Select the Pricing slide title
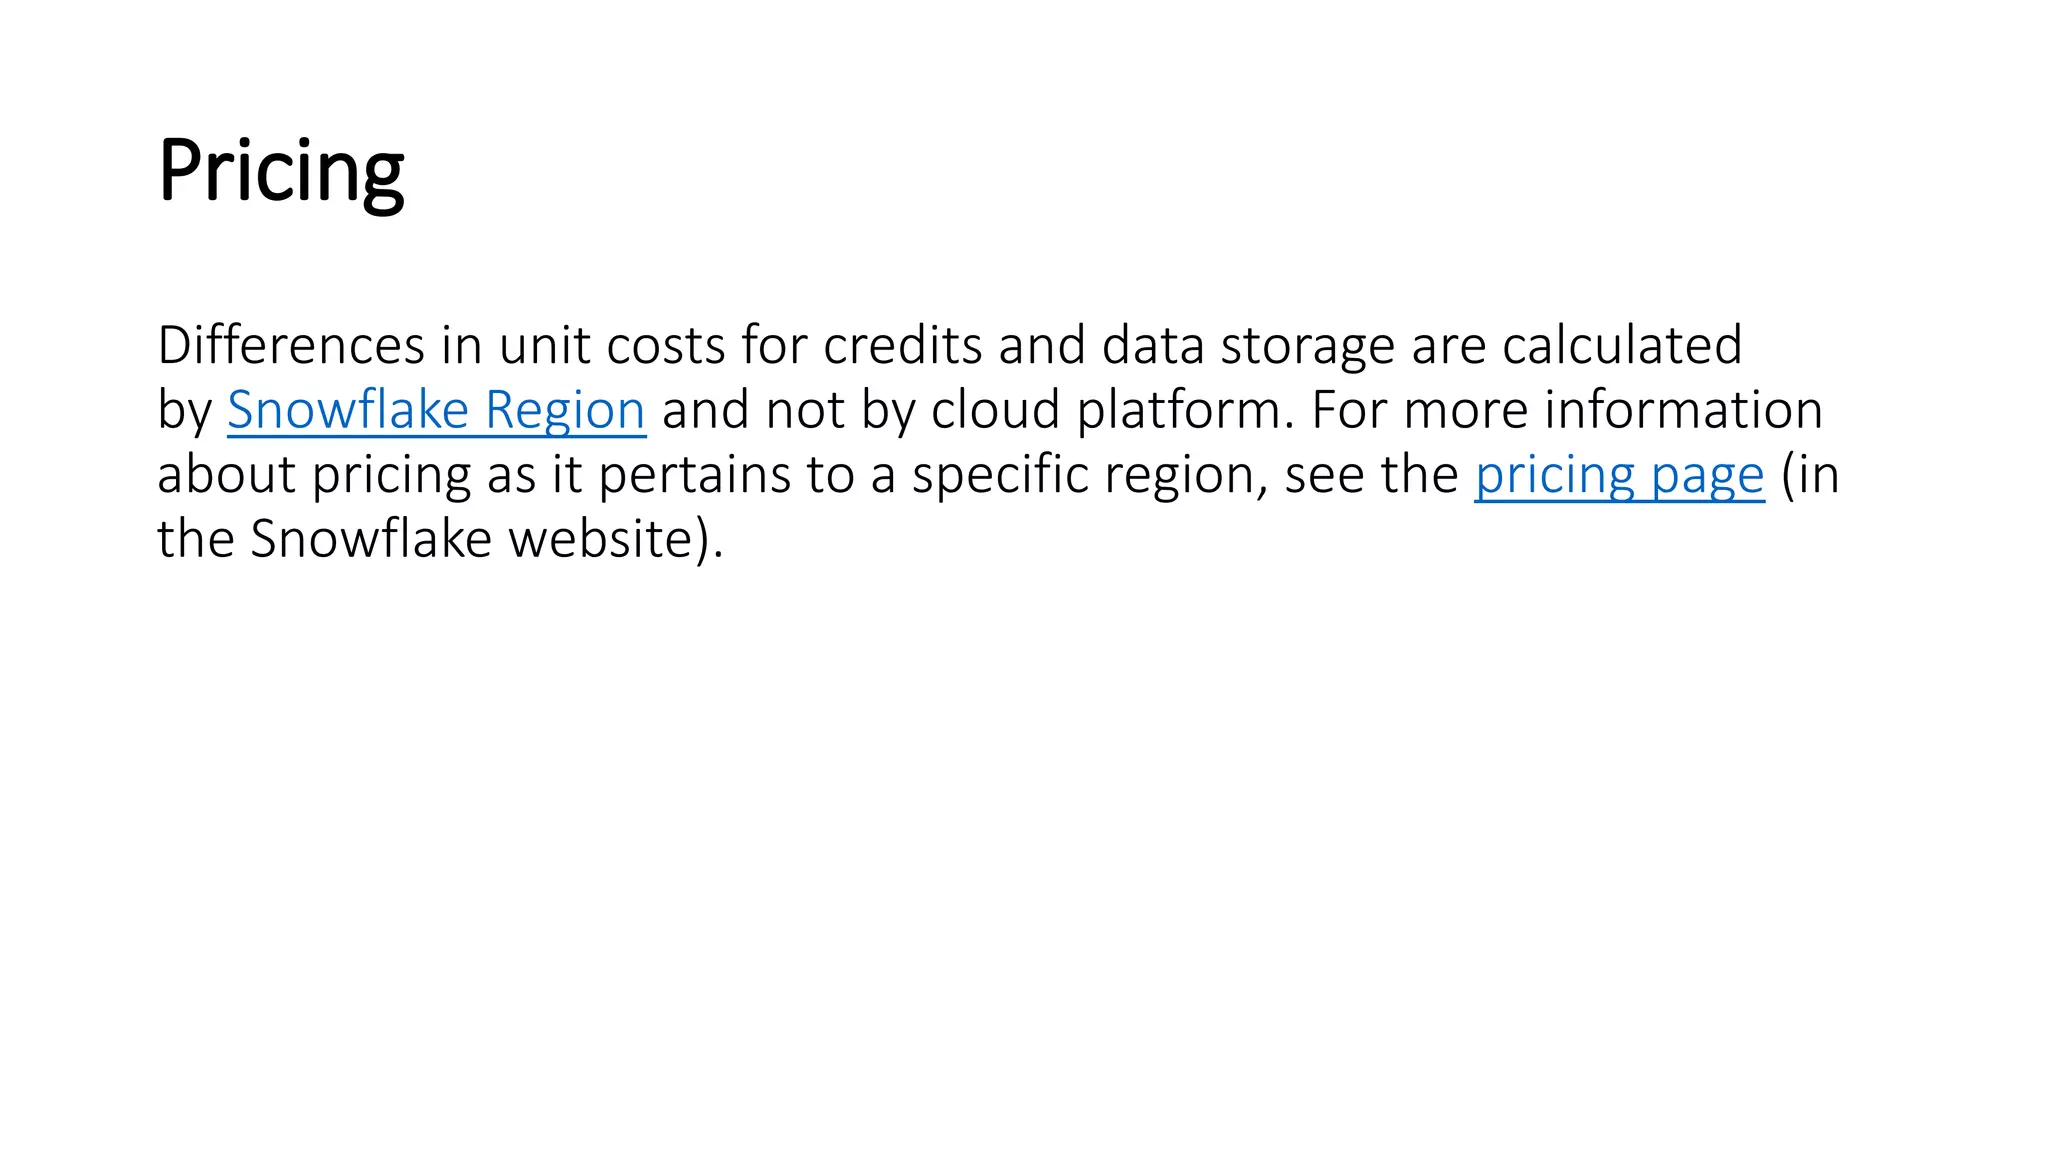The width and height of the screenshot is (2048, 1152). (x=281, y=172)
